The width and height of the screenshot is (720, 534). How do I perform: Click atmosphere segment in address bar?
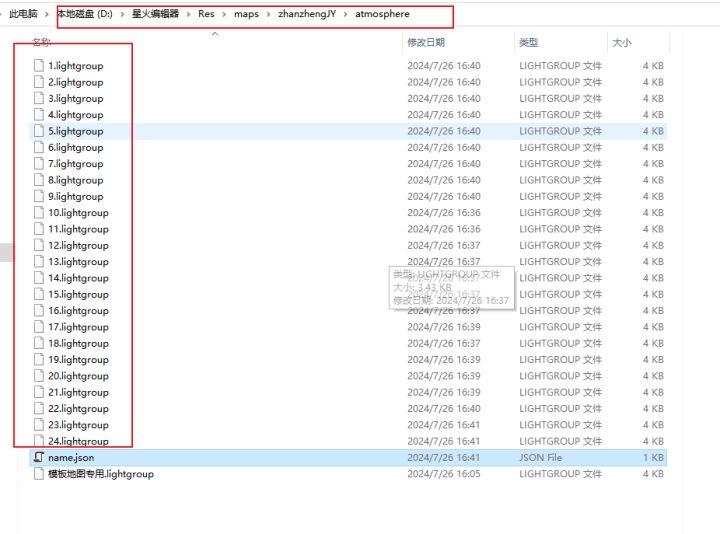(x=382, y=14)
